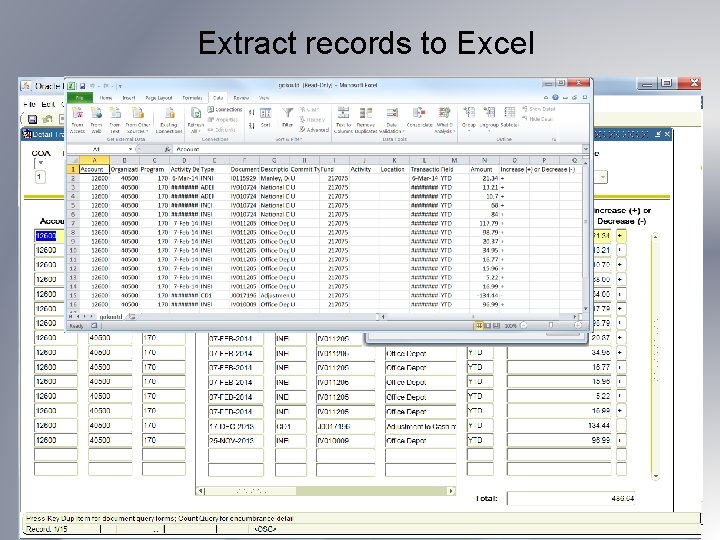Choose From Web in Get External Data
This screenshot has height=540, width=720.
tap(96, 119)
